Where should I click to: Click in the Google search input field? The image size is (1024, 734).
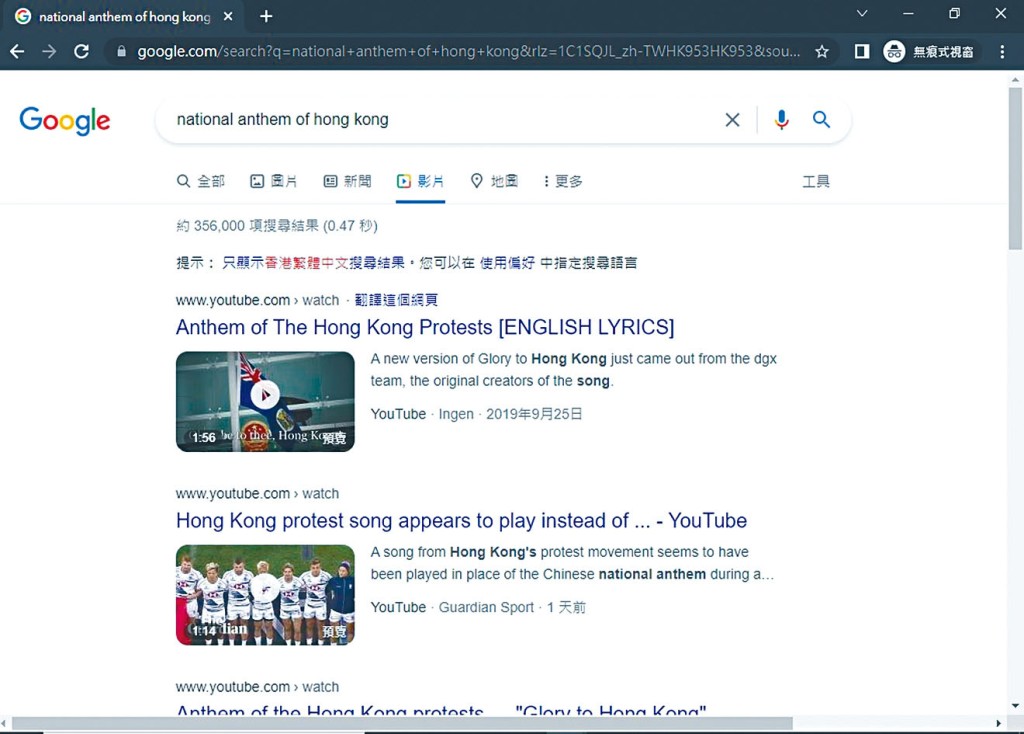pos(440,120)
